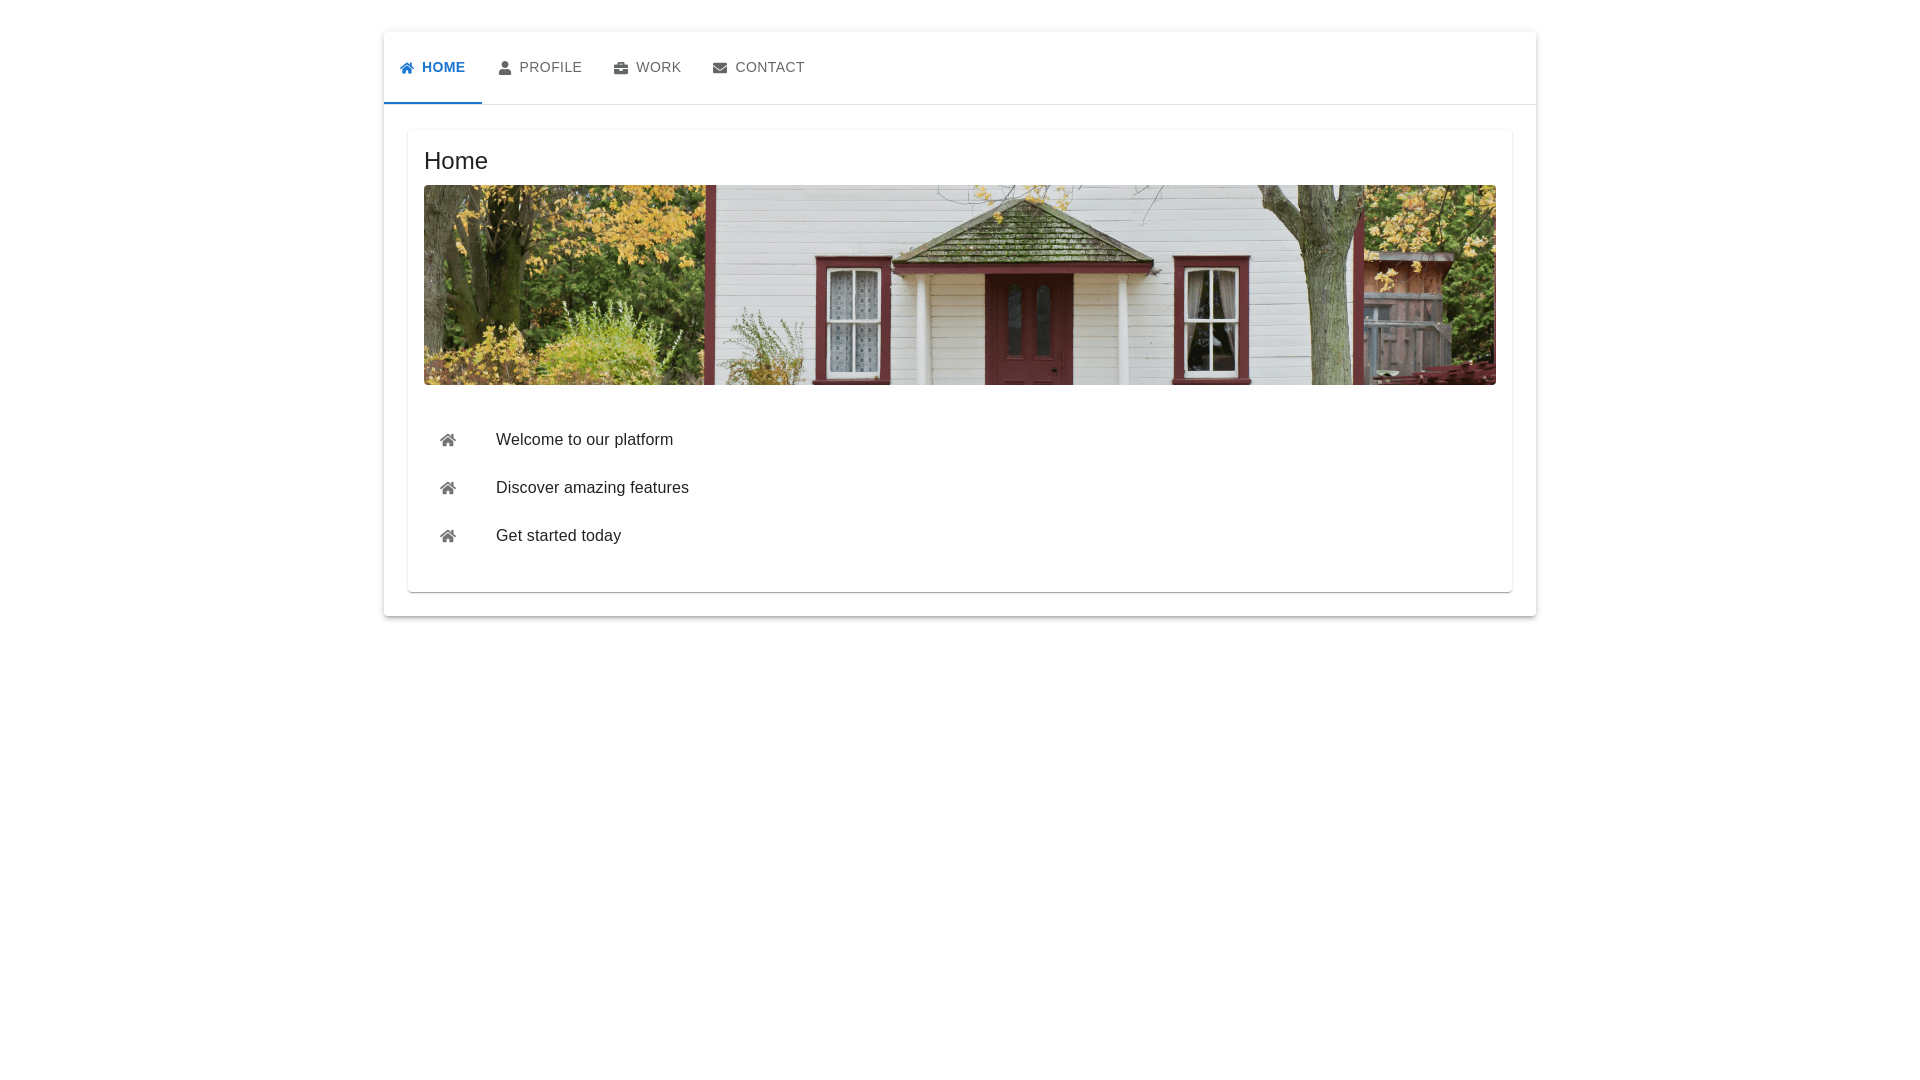
Task: Open the PROFILE tab
Action: (x=550, y=67)
